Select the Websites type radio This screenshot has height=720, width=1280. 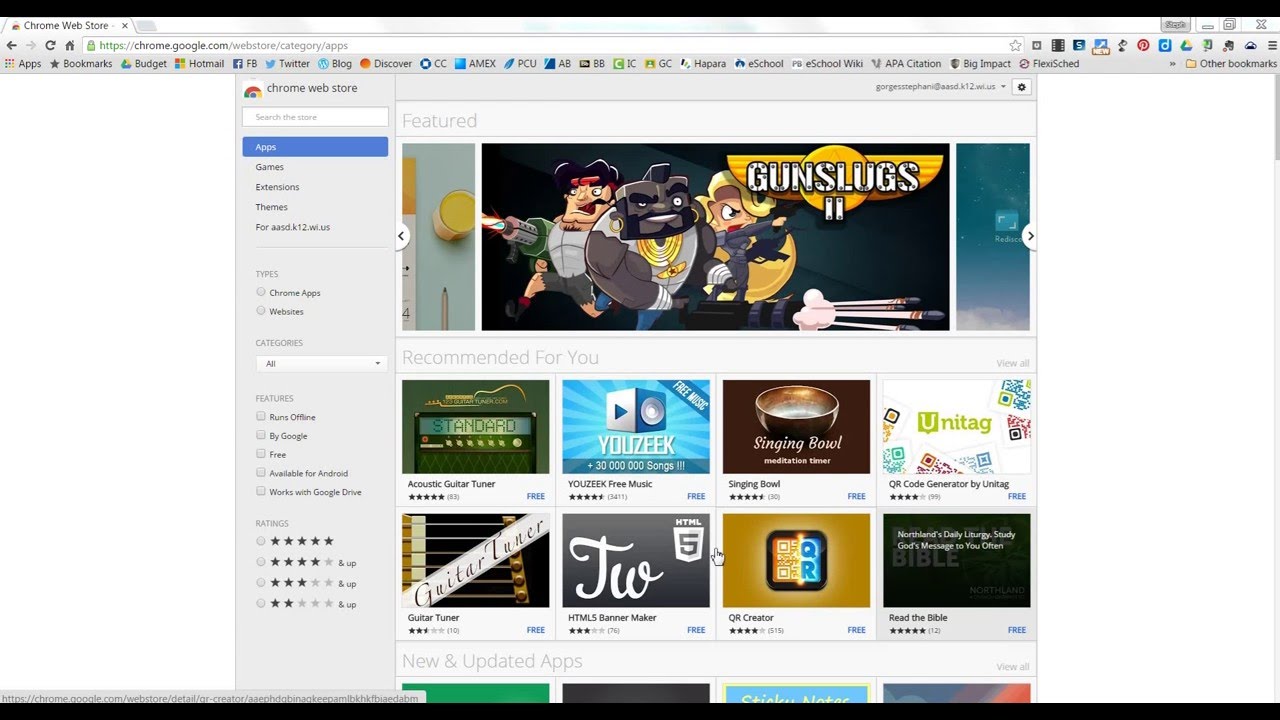tap(261, 311)
